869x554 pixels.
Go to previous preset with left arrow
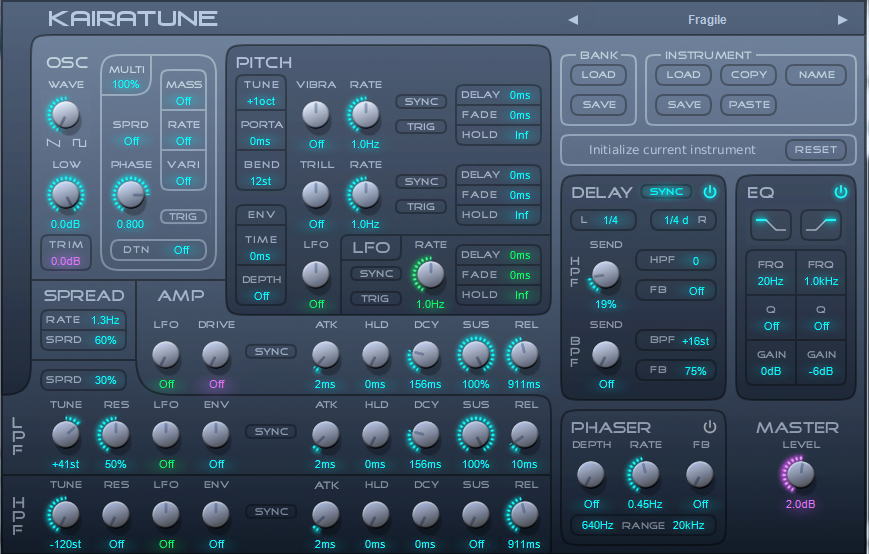[x=573, y=20]
